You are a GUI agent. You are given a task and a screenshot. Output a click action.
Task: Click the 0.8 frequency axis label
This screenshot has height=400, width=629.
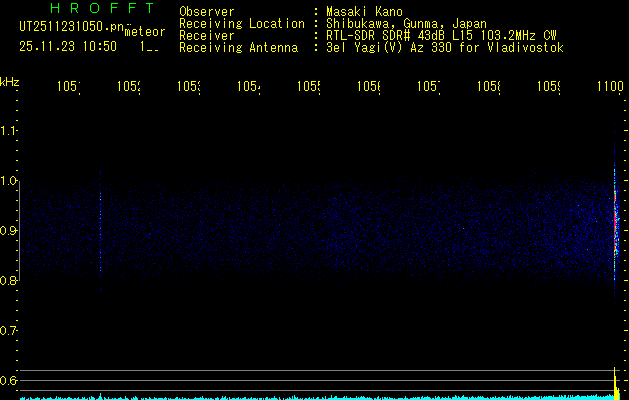pyautogui.click(x=9, y=281)
